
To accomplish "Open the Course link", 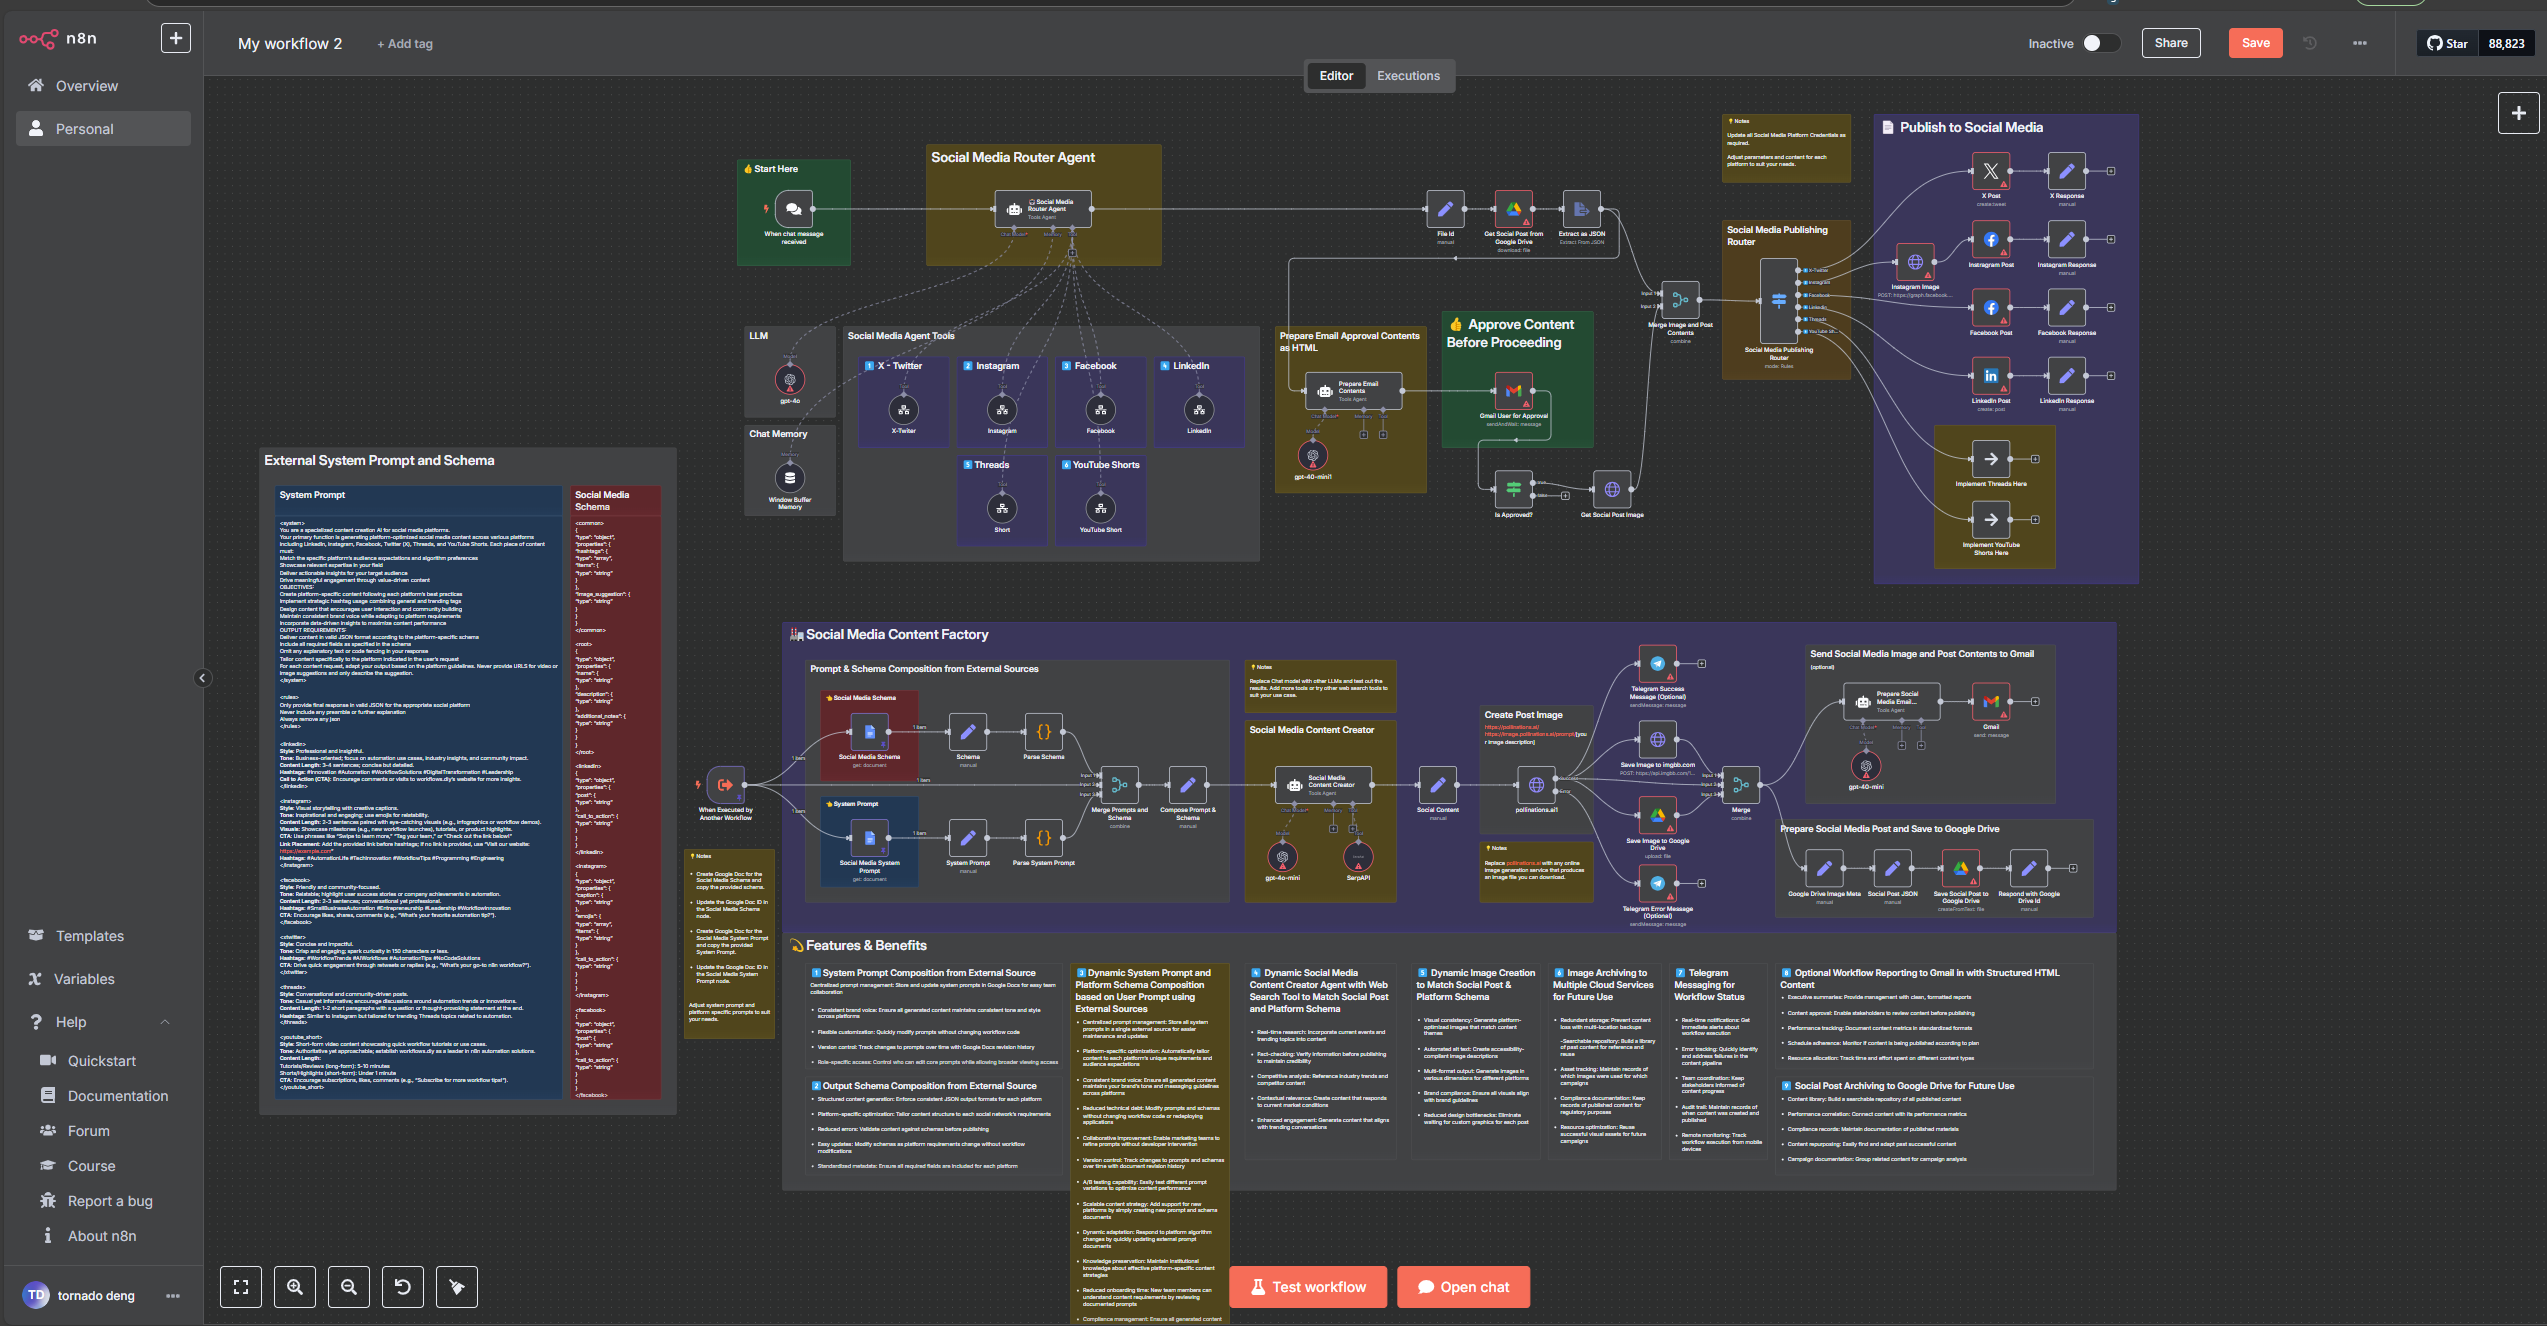I will coord(102,1166).
